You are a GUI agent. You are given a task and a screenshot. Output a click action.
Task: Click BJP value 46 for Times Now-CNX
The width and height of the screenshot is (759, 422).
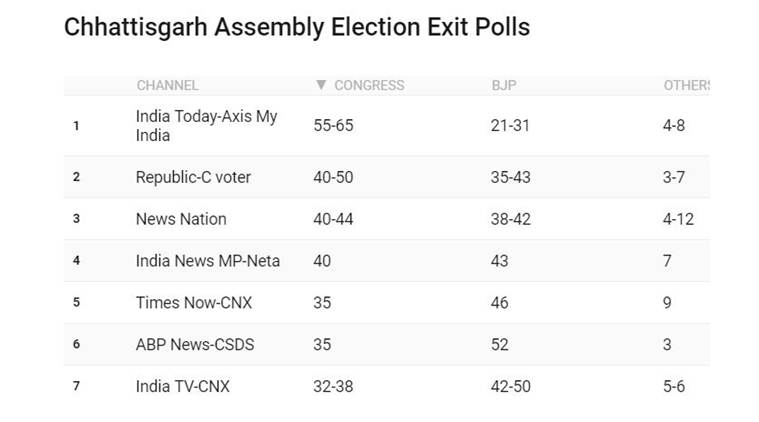500,303
